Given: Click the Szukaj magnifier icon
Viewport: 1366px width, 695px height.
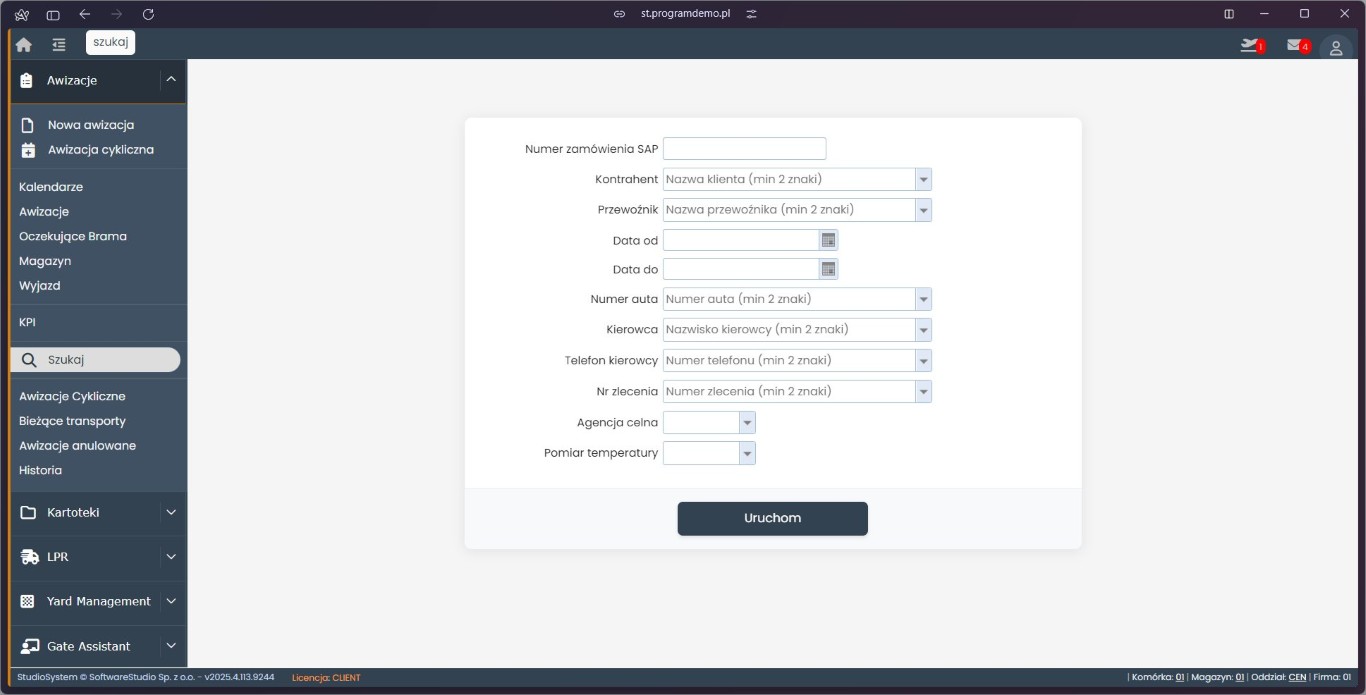Looking at the screenshot, I should click(29, 360).
